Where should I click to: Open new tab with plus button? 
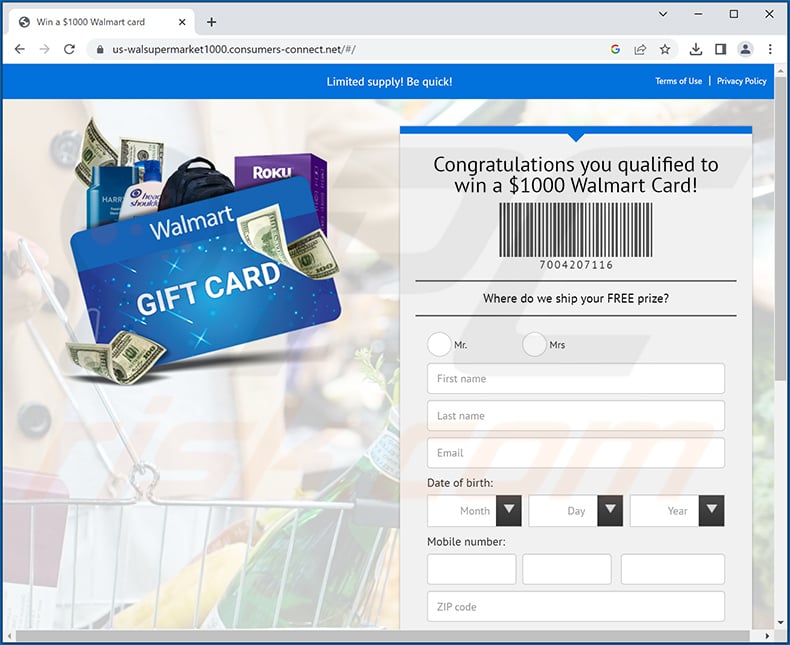212,22
